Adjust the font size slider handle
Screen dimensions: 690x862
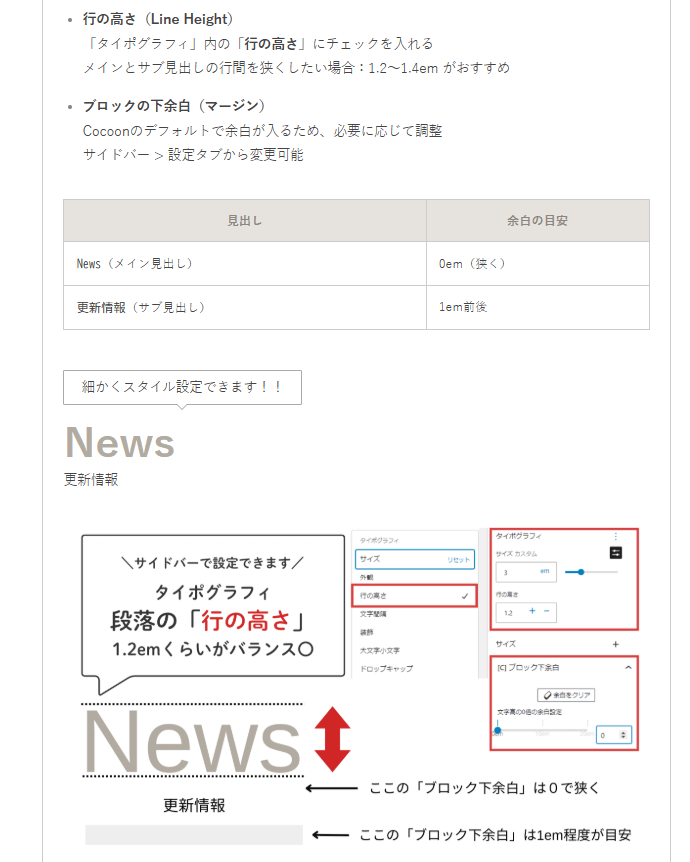click(x=581, y=572)
